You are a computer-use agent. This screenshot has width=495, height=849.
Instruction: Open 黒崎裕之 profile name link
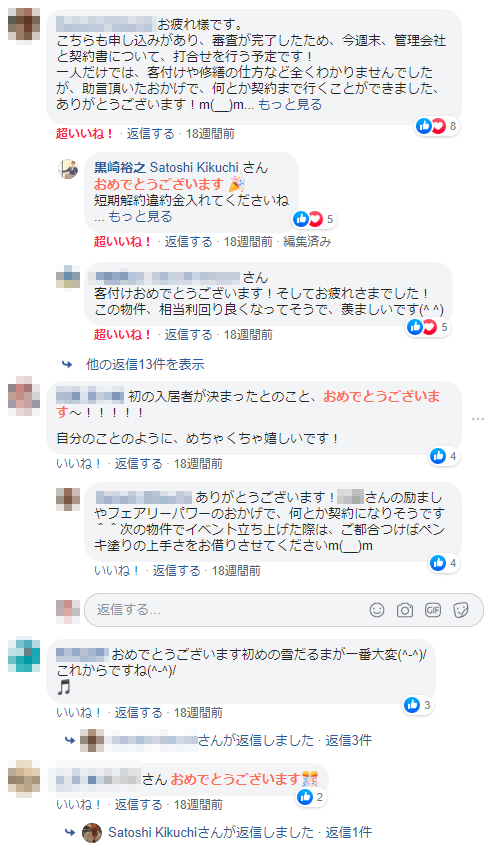(120, 168)
